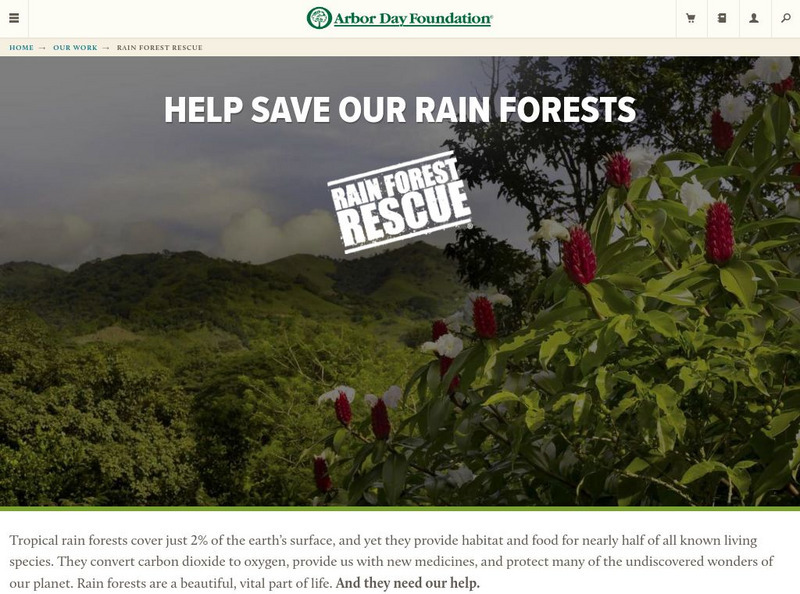800x594 pixels.
Task: Open the user account icon
Action: [x=754, y=18]
